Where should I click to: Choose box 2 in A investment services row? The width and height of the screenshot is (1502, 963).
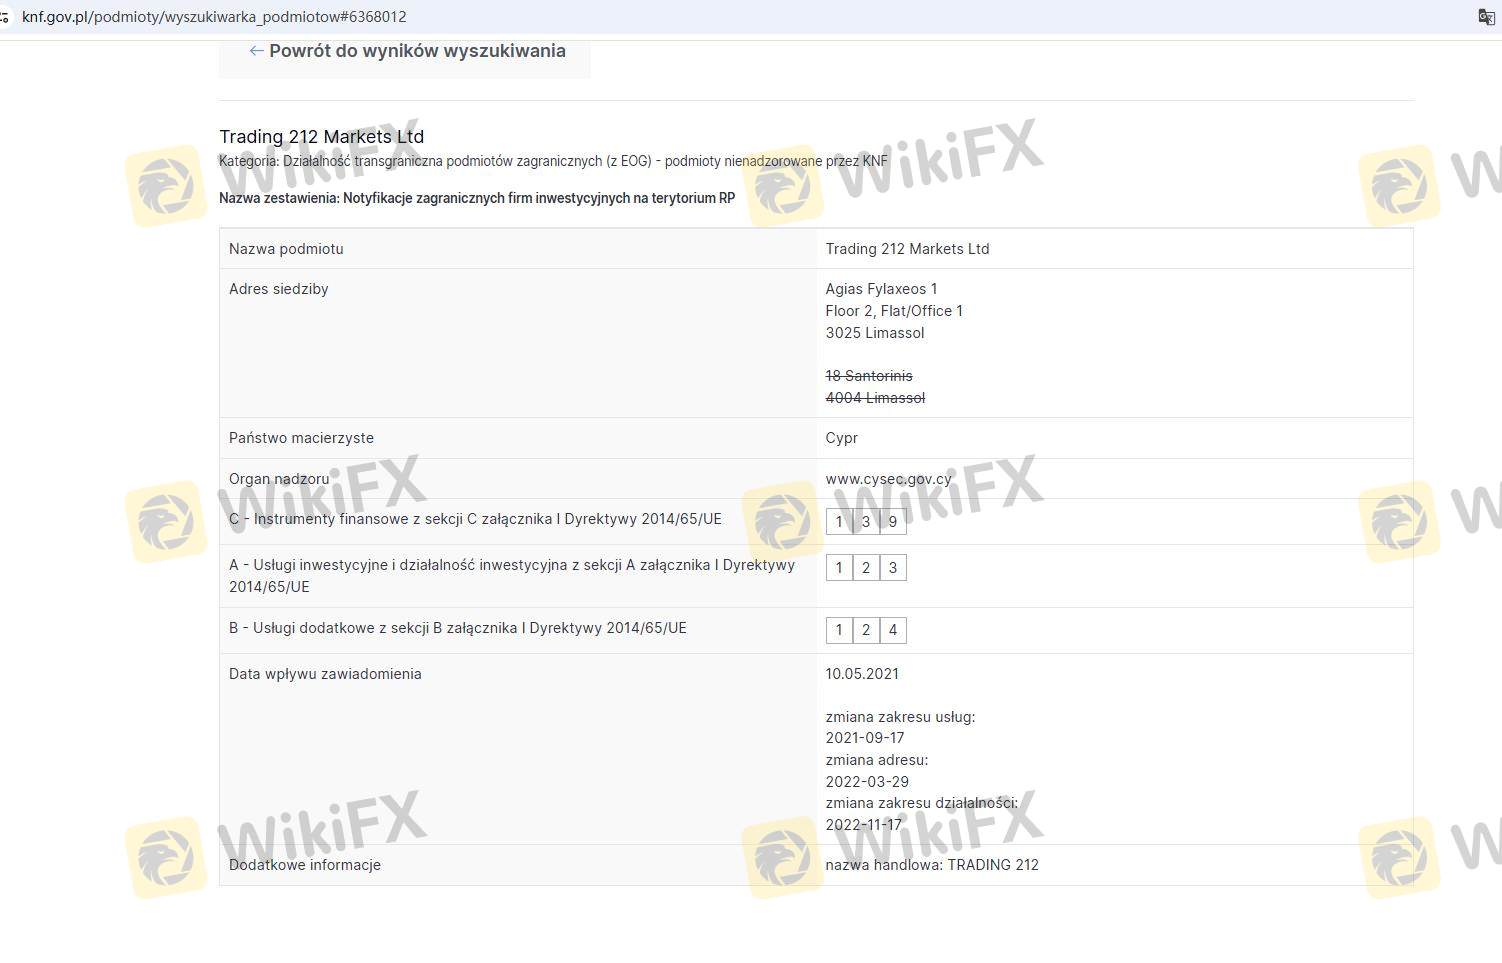point(866,568)
